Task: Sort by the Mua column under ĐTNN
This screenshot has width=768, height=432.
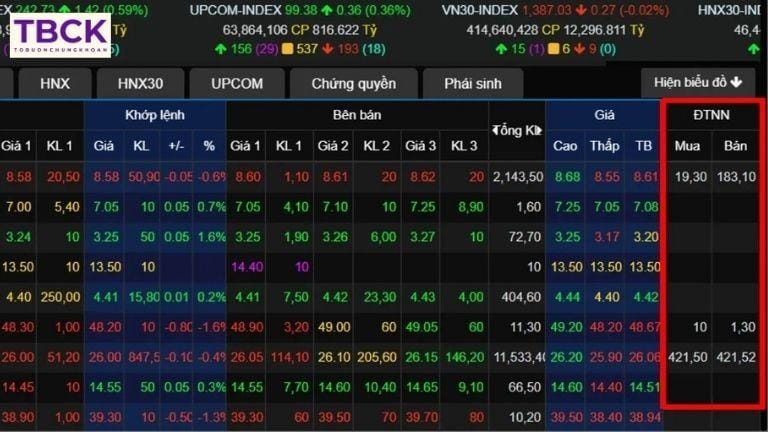Action: click(687, 146)
